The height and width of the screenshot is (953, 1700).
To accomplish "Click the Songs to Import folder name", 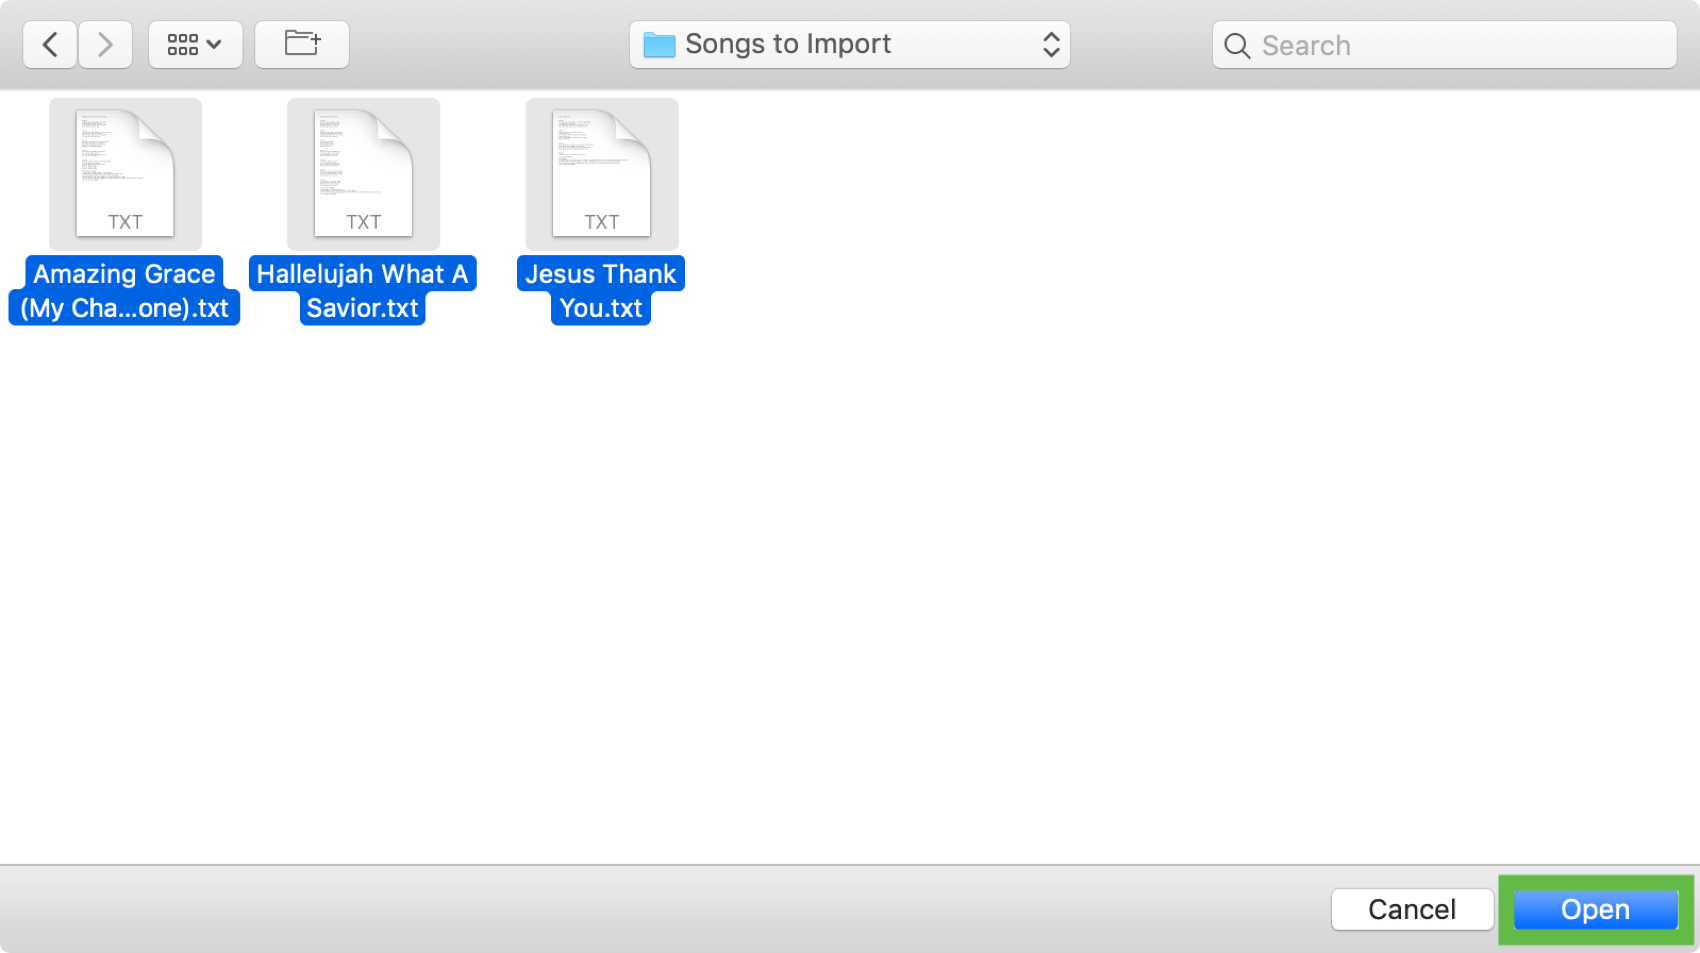I will point(788,45).
